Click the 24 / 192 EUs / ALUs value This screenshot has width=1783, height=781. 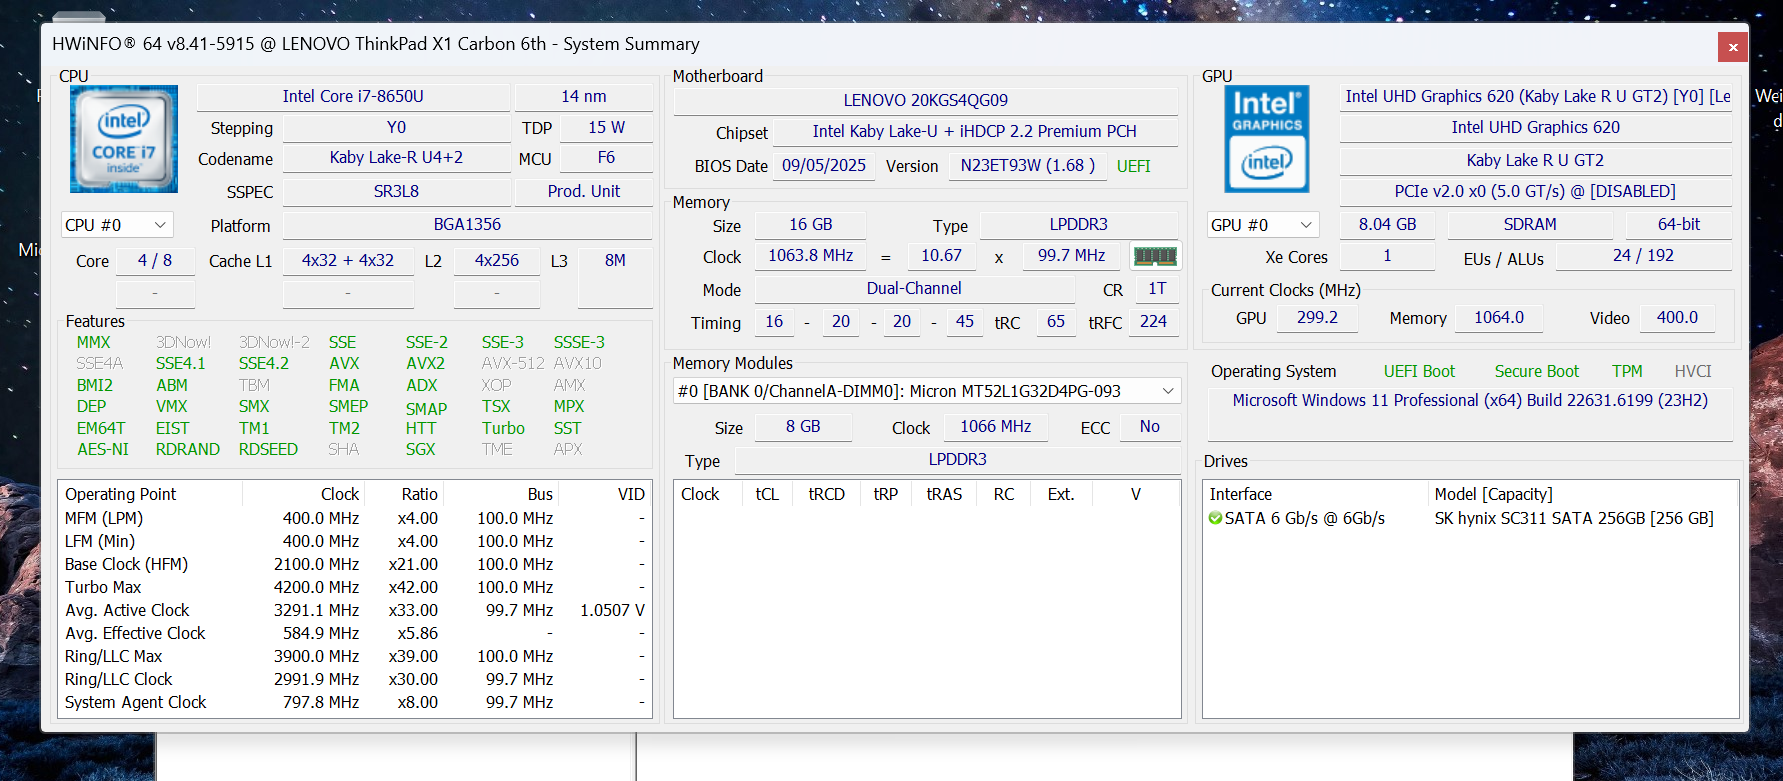click(x=1643, y=256)
